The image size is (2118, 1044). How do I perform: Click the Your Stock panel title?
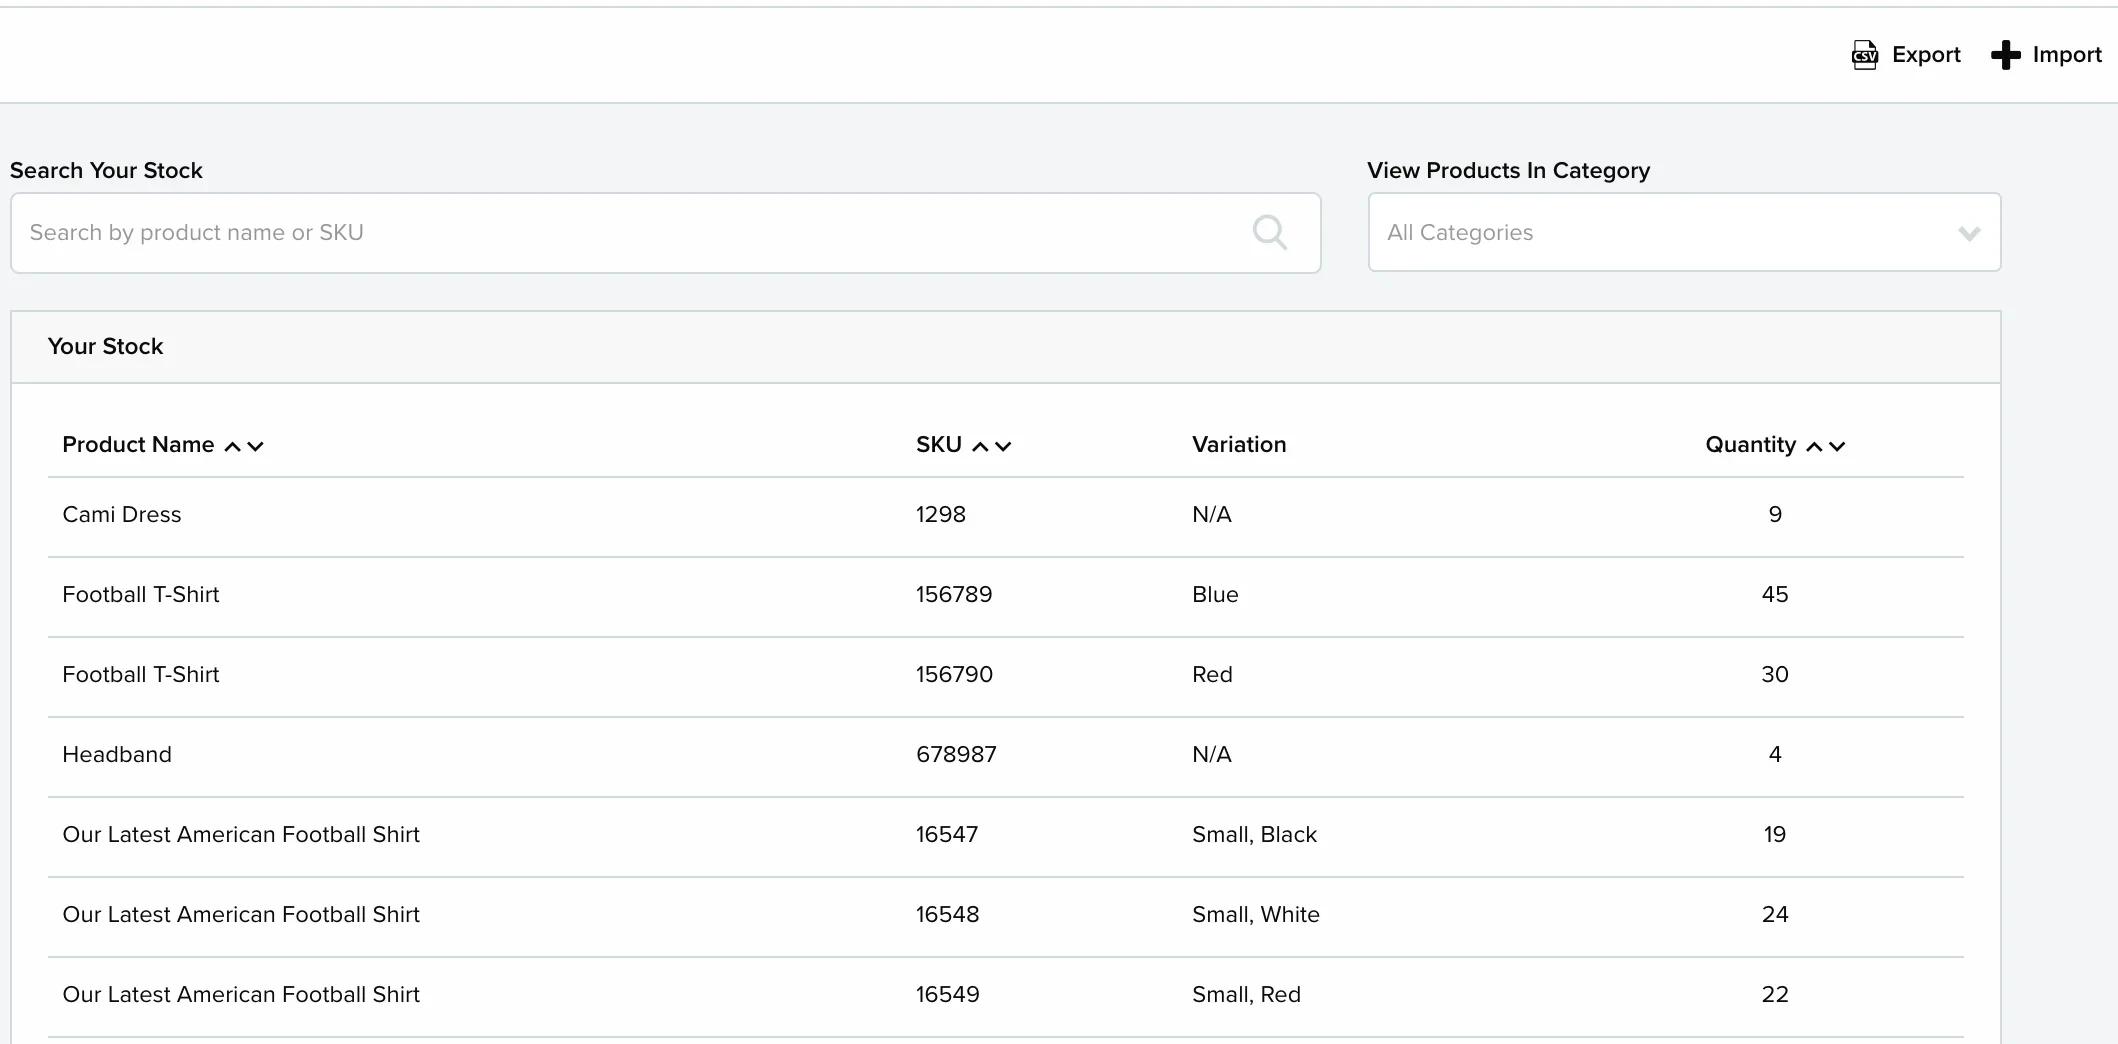click(105, 347)
